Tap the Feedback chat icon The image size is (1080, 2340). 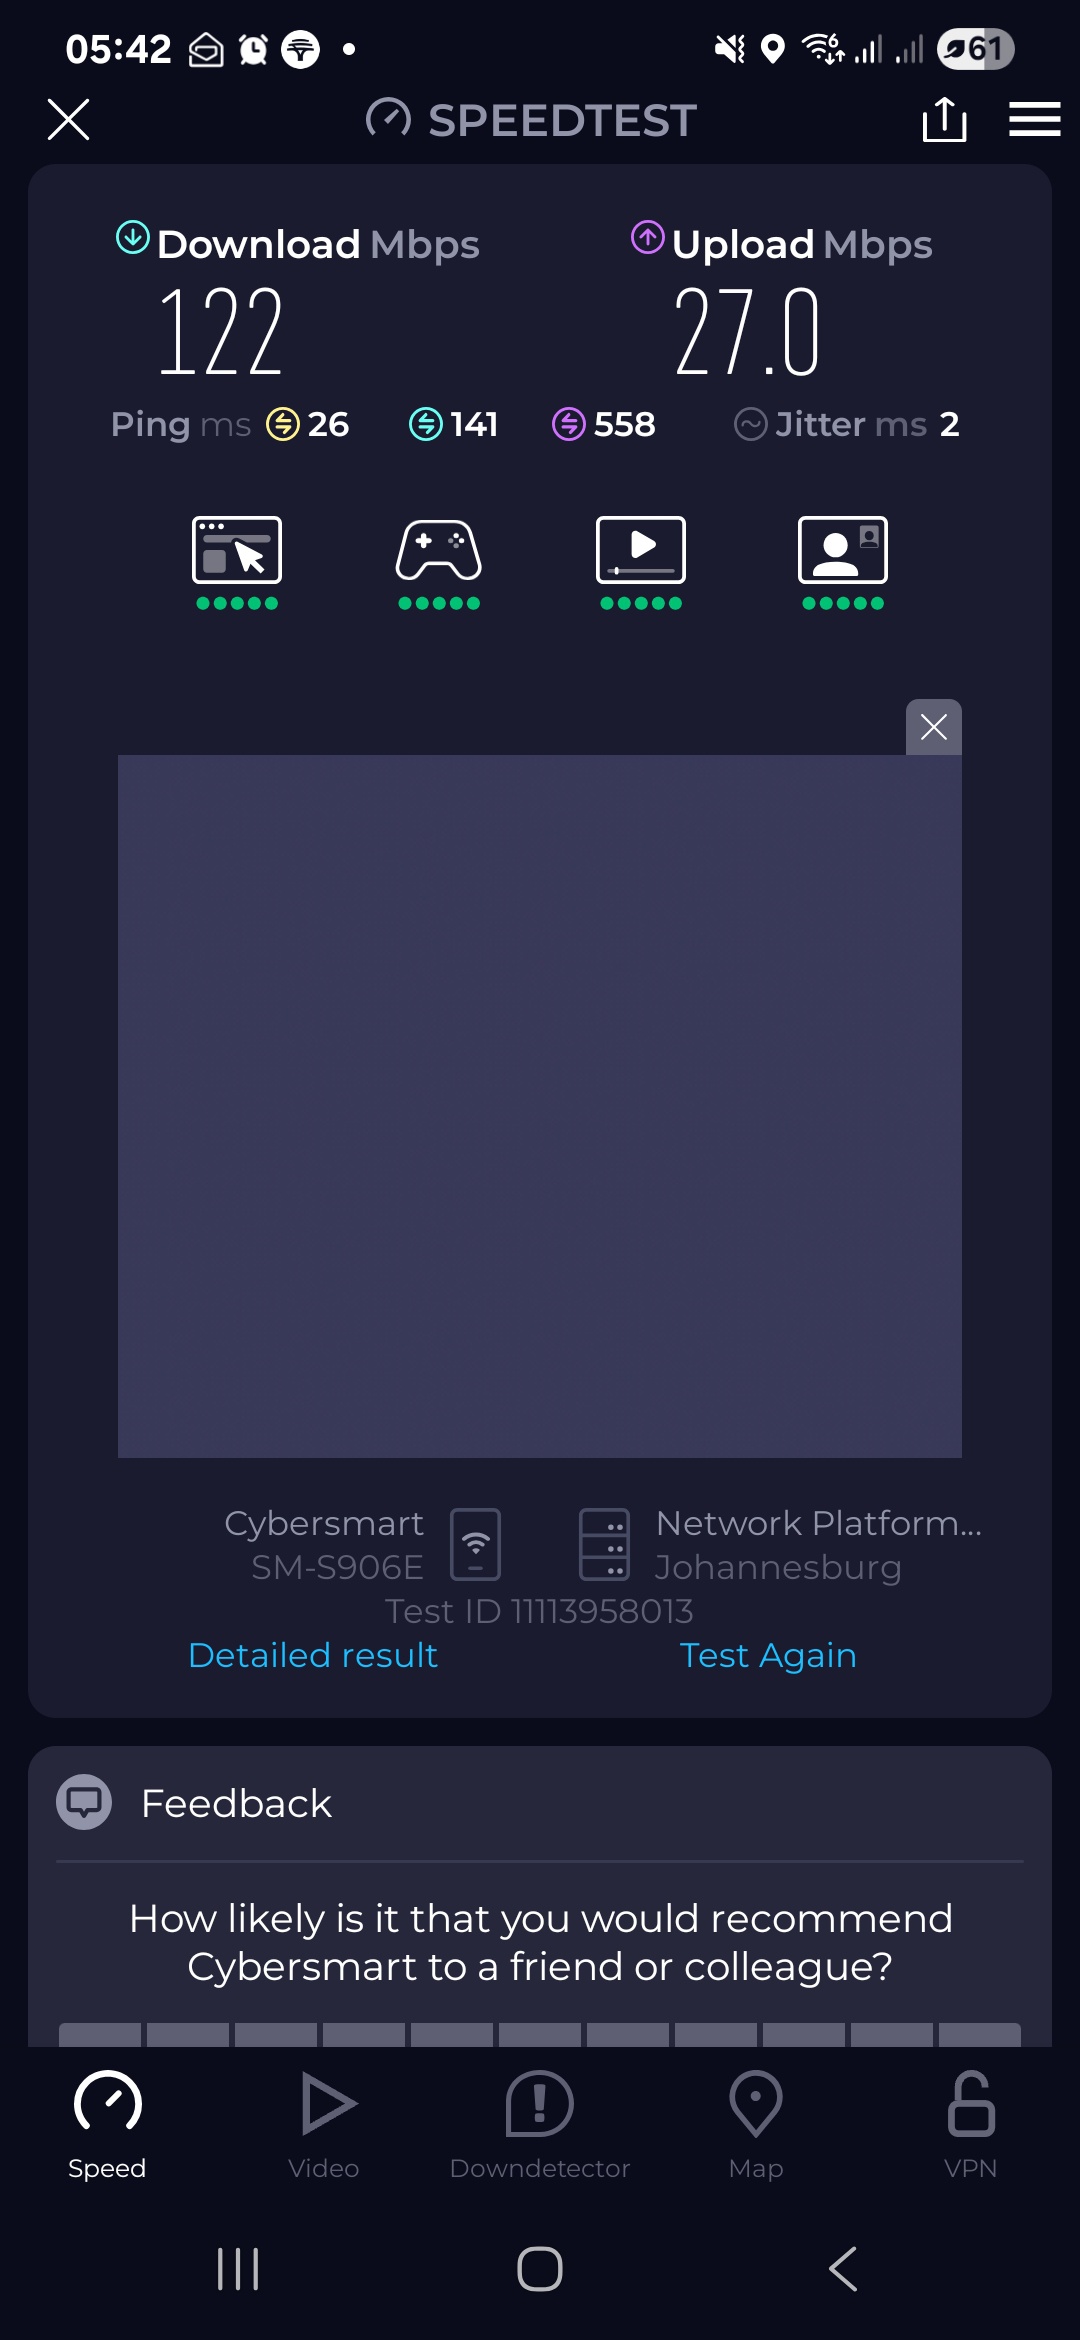coord(84,1802)
